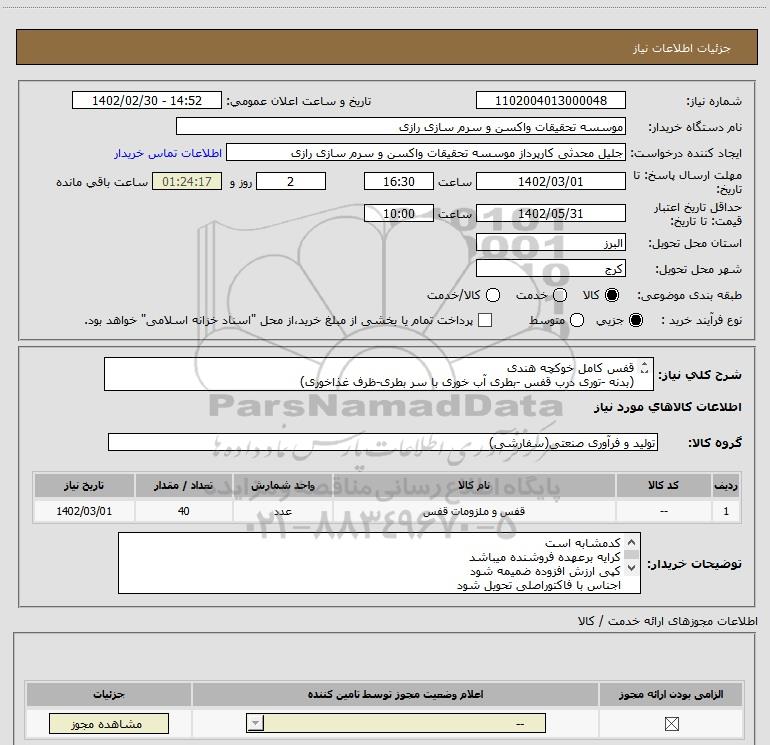770x745 pixels.
Task: Click the کپی ارزش افزوده ضمیمه شود note
Action: tap(545, 571)
